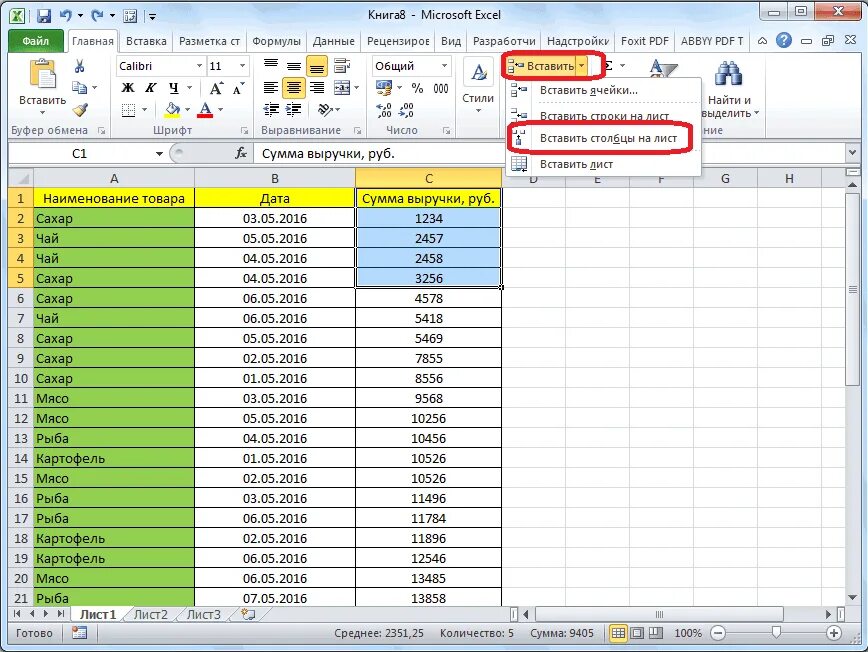Click the Undo arrow icon

coord(65,15)
